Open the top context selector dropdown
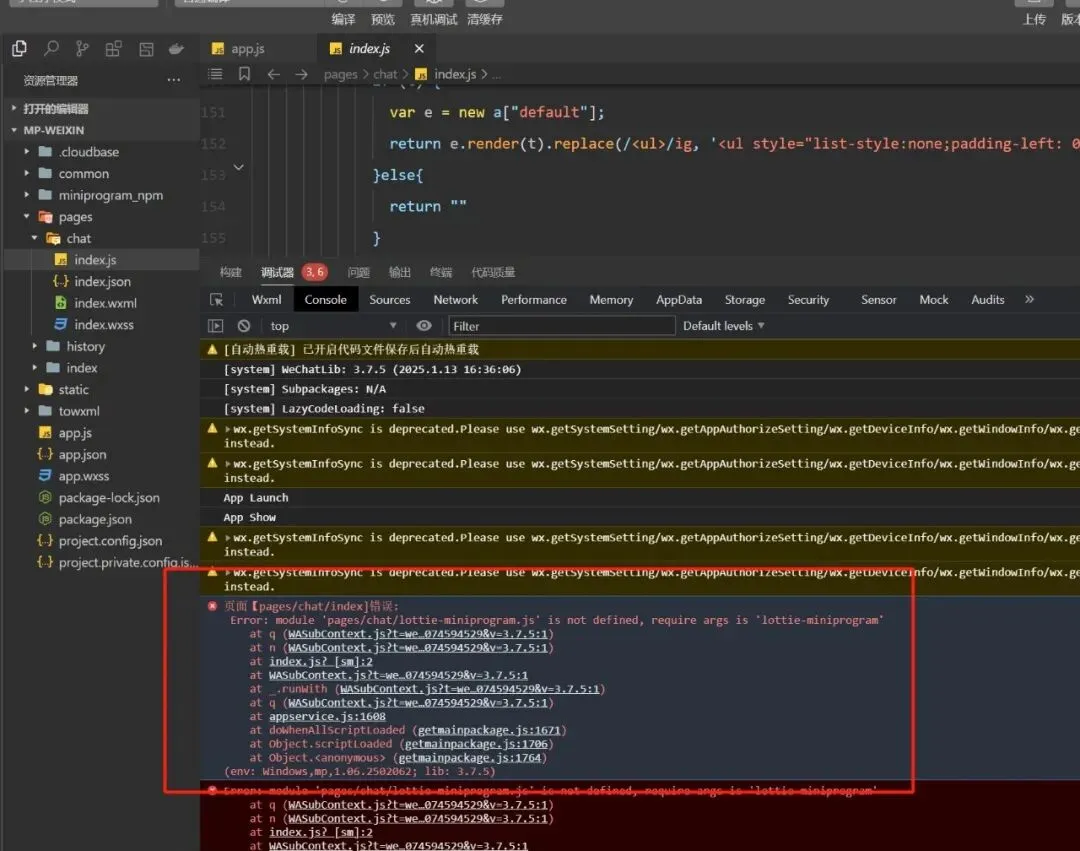1080x851 pixels. [x=333, y=326]
